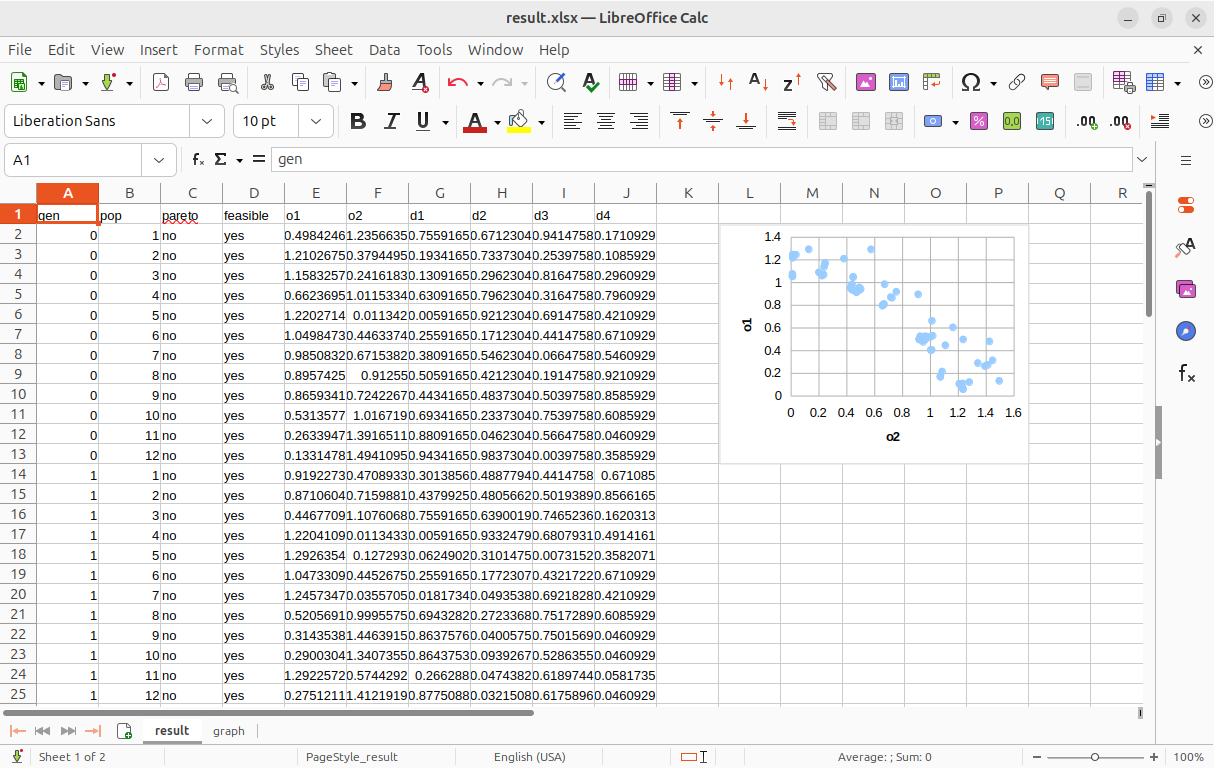Expand the Name Box dropdown
The height and width of the screenshot is (768, 1214).
coord(159,159)
